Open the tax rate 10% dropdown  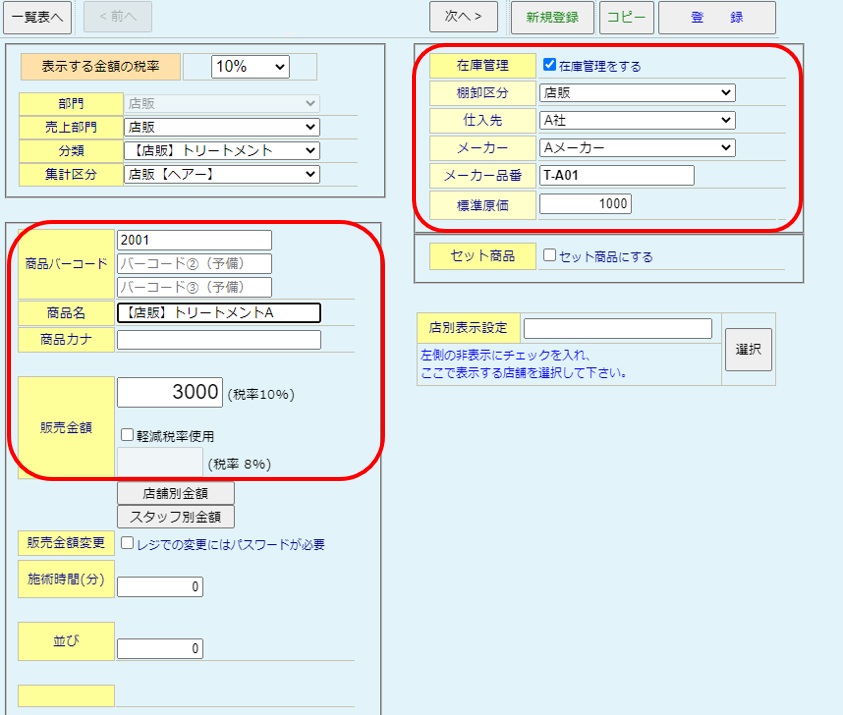click(x=250, y=66)
